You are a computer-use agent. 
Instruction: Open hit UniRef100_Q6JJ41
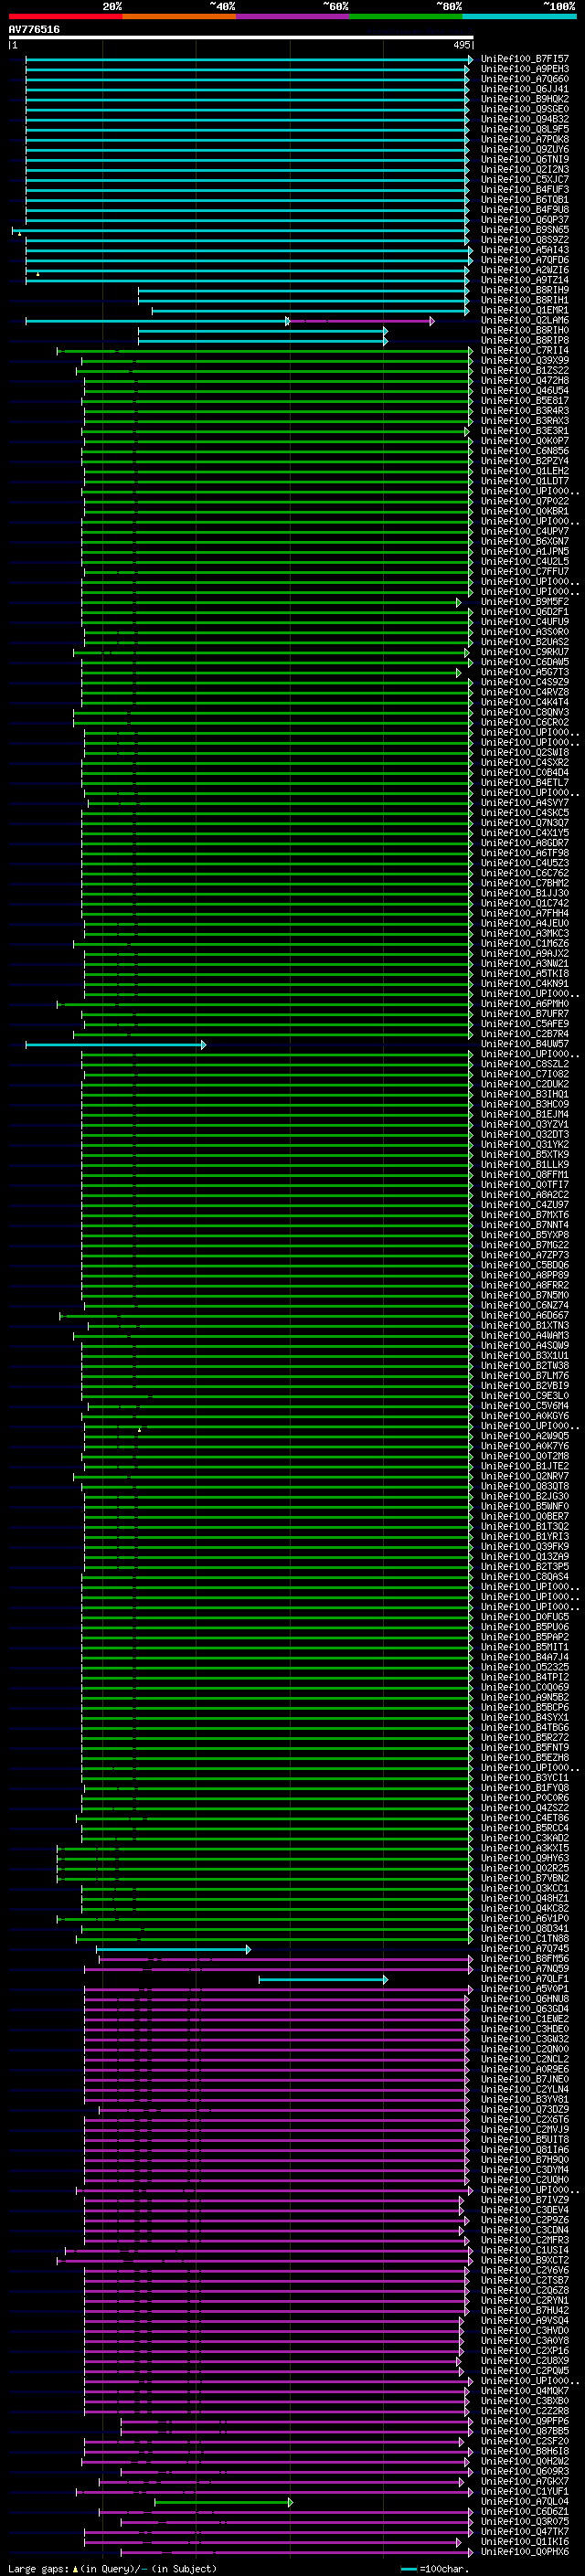click(x=524, y=89)
